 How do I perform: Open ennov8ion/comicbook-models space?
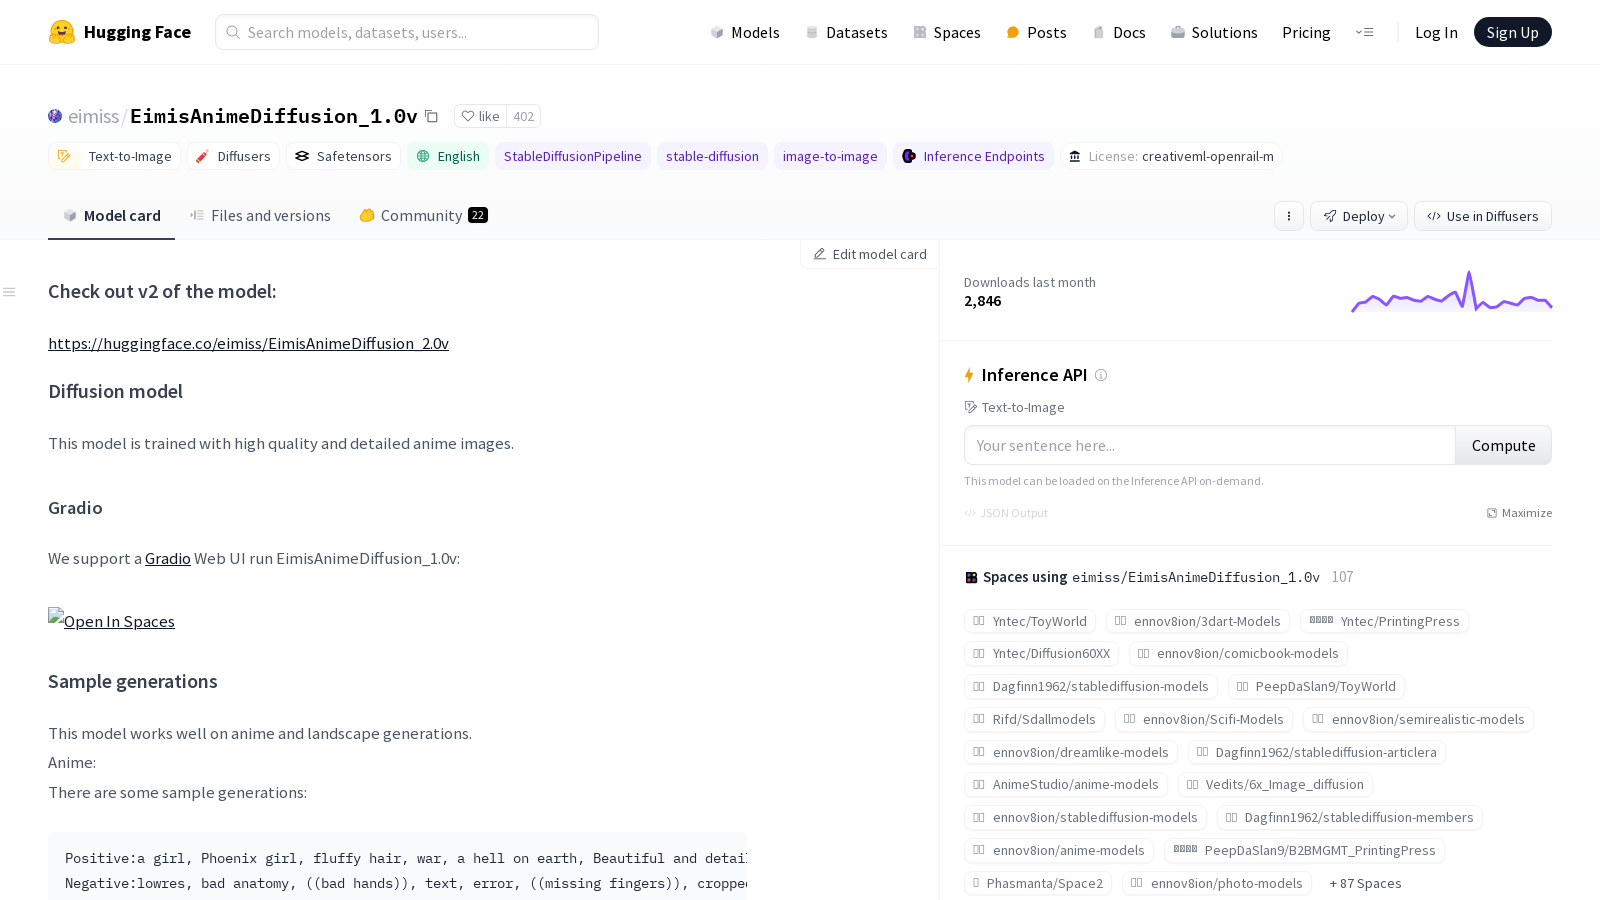pyautogui.click(x=1238, y=653)
